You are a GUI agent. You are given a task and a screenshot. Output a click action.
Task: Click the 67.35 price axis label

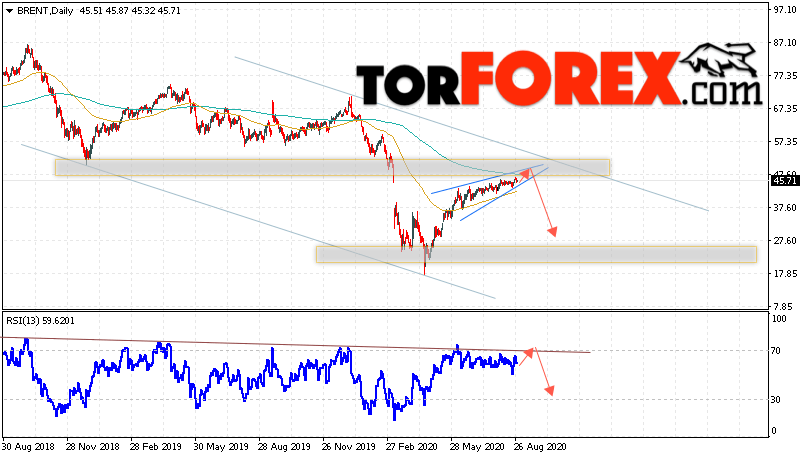785,109
